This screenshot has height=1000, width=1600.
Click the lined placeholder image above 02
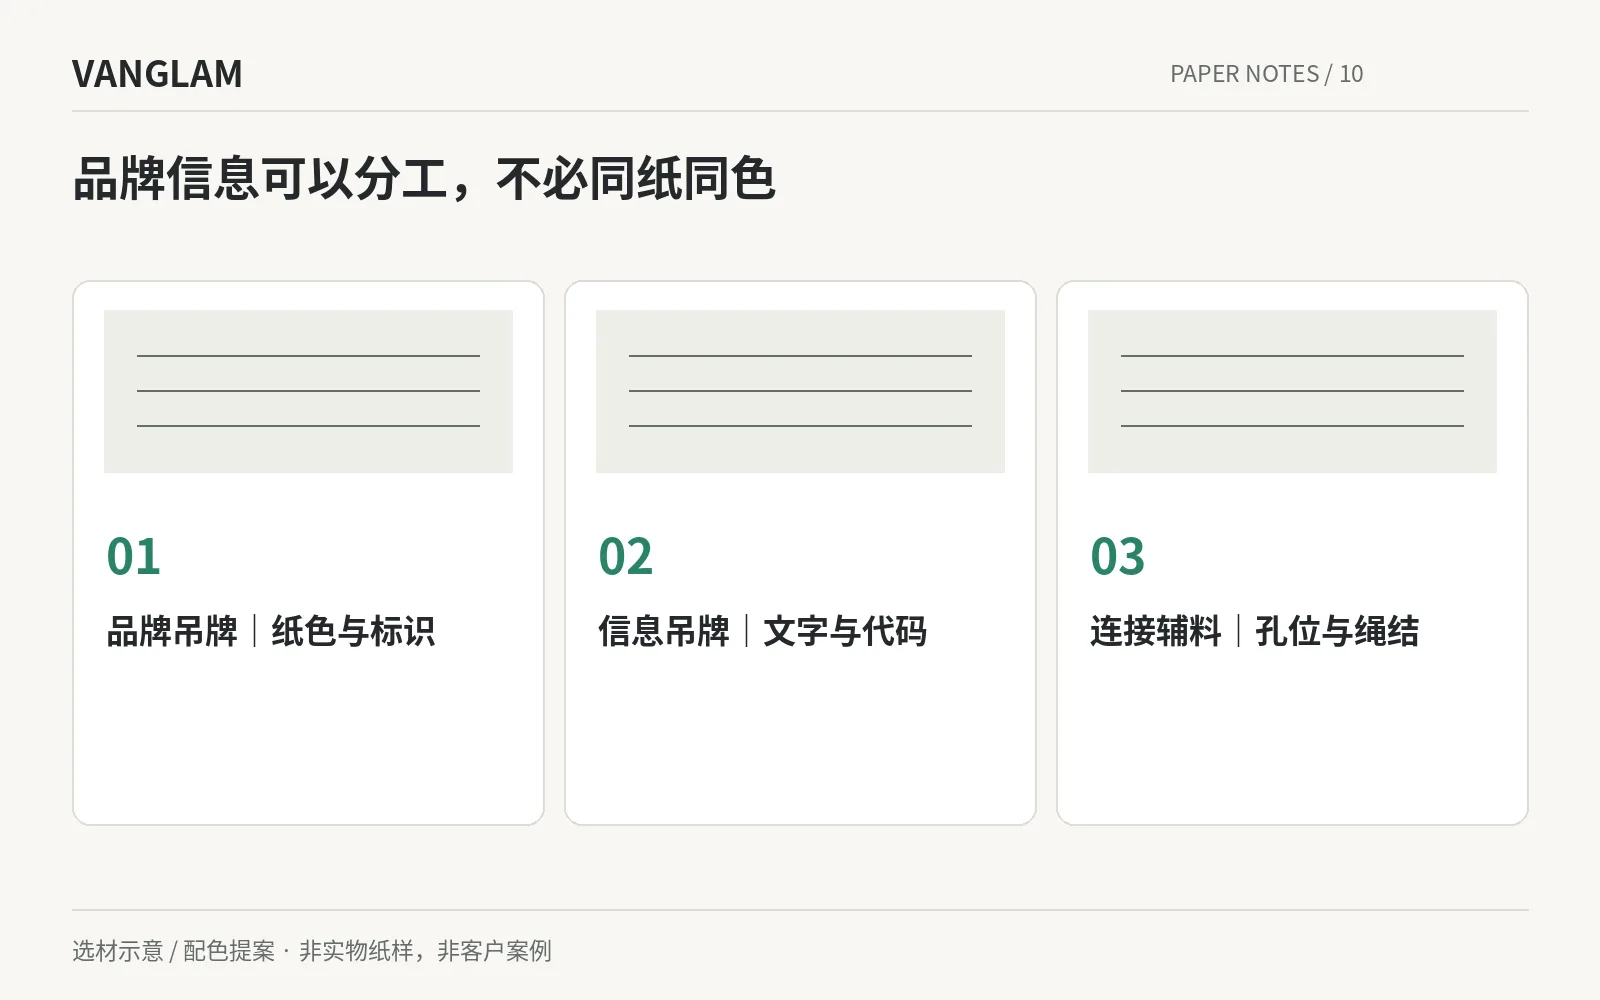click(x=800, y=391)
